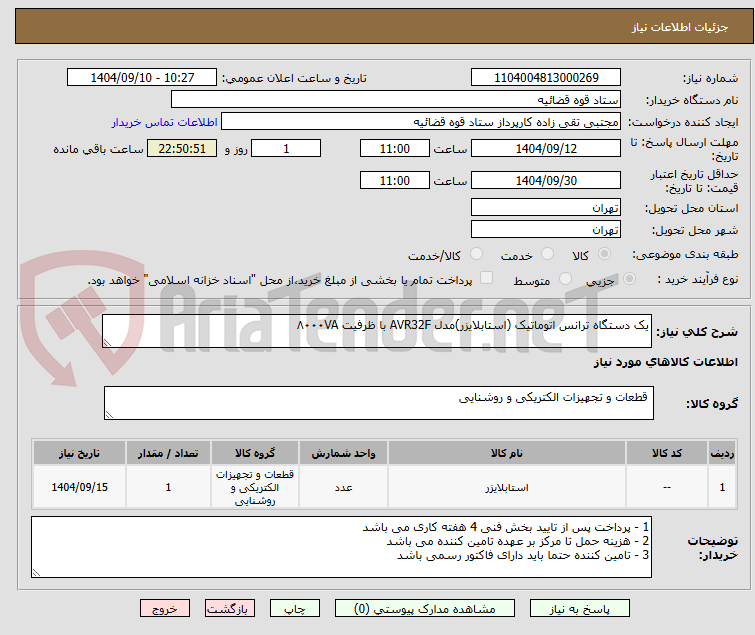Select the کالا/خدمت radio button
755x635 pixels.
point(476,254)
